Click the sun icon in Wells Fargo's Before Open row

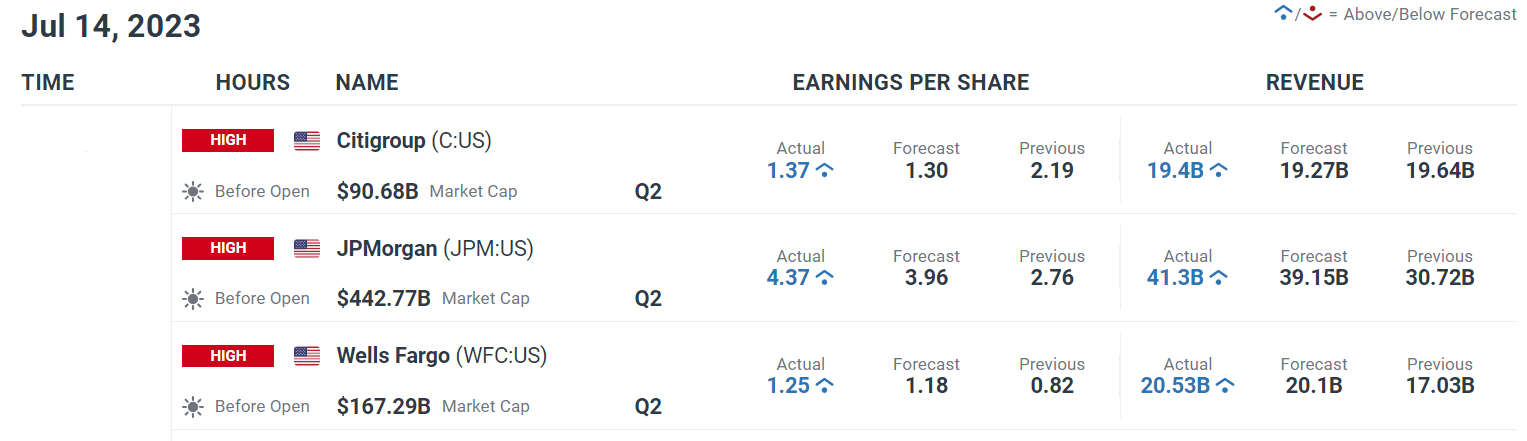point(193,406)
